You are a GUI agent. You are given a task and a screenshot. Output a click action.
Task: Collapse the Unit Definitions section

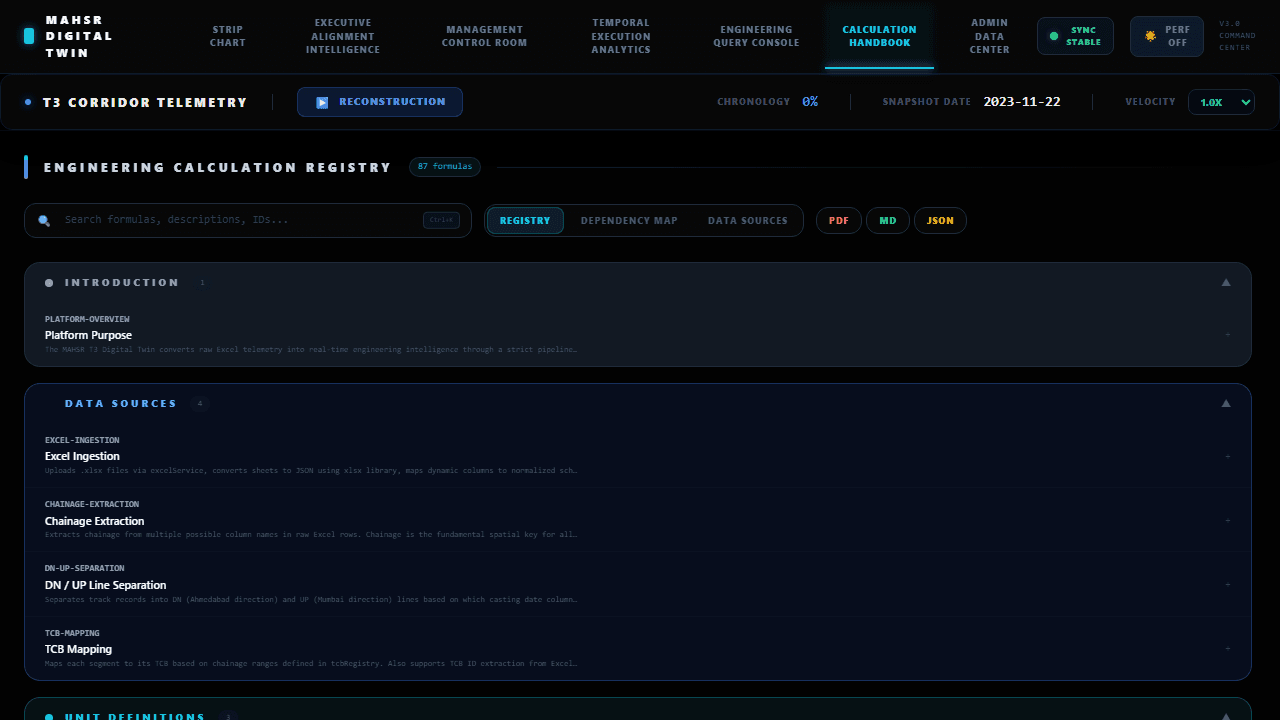click(1226, 716)
